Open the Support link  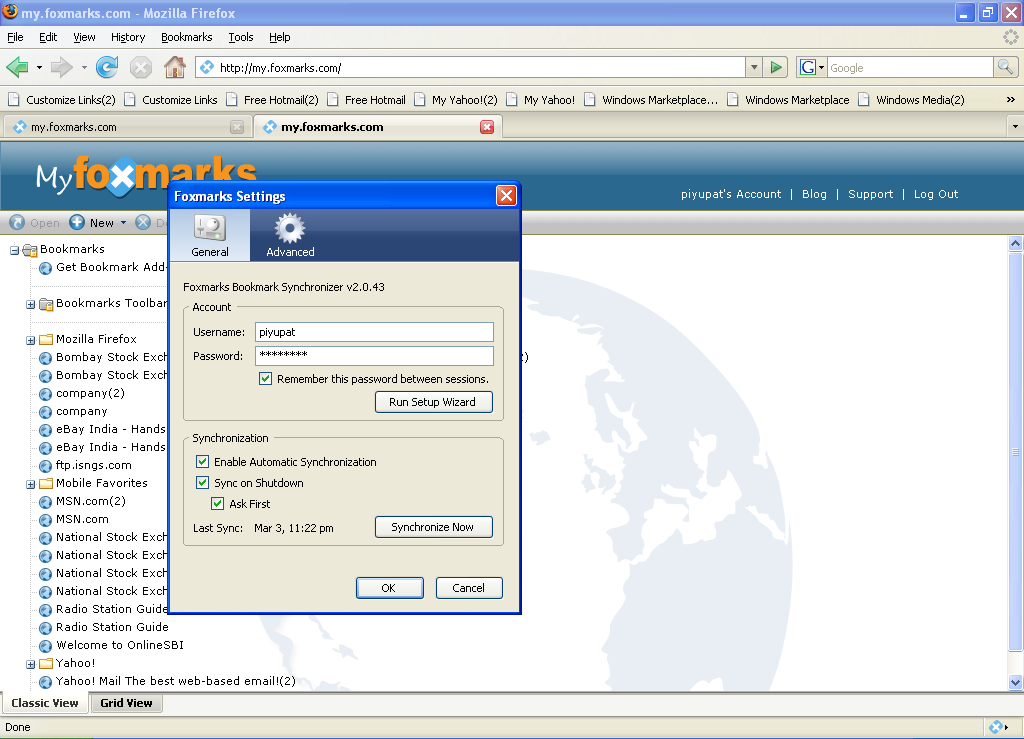tap(871, 194)
